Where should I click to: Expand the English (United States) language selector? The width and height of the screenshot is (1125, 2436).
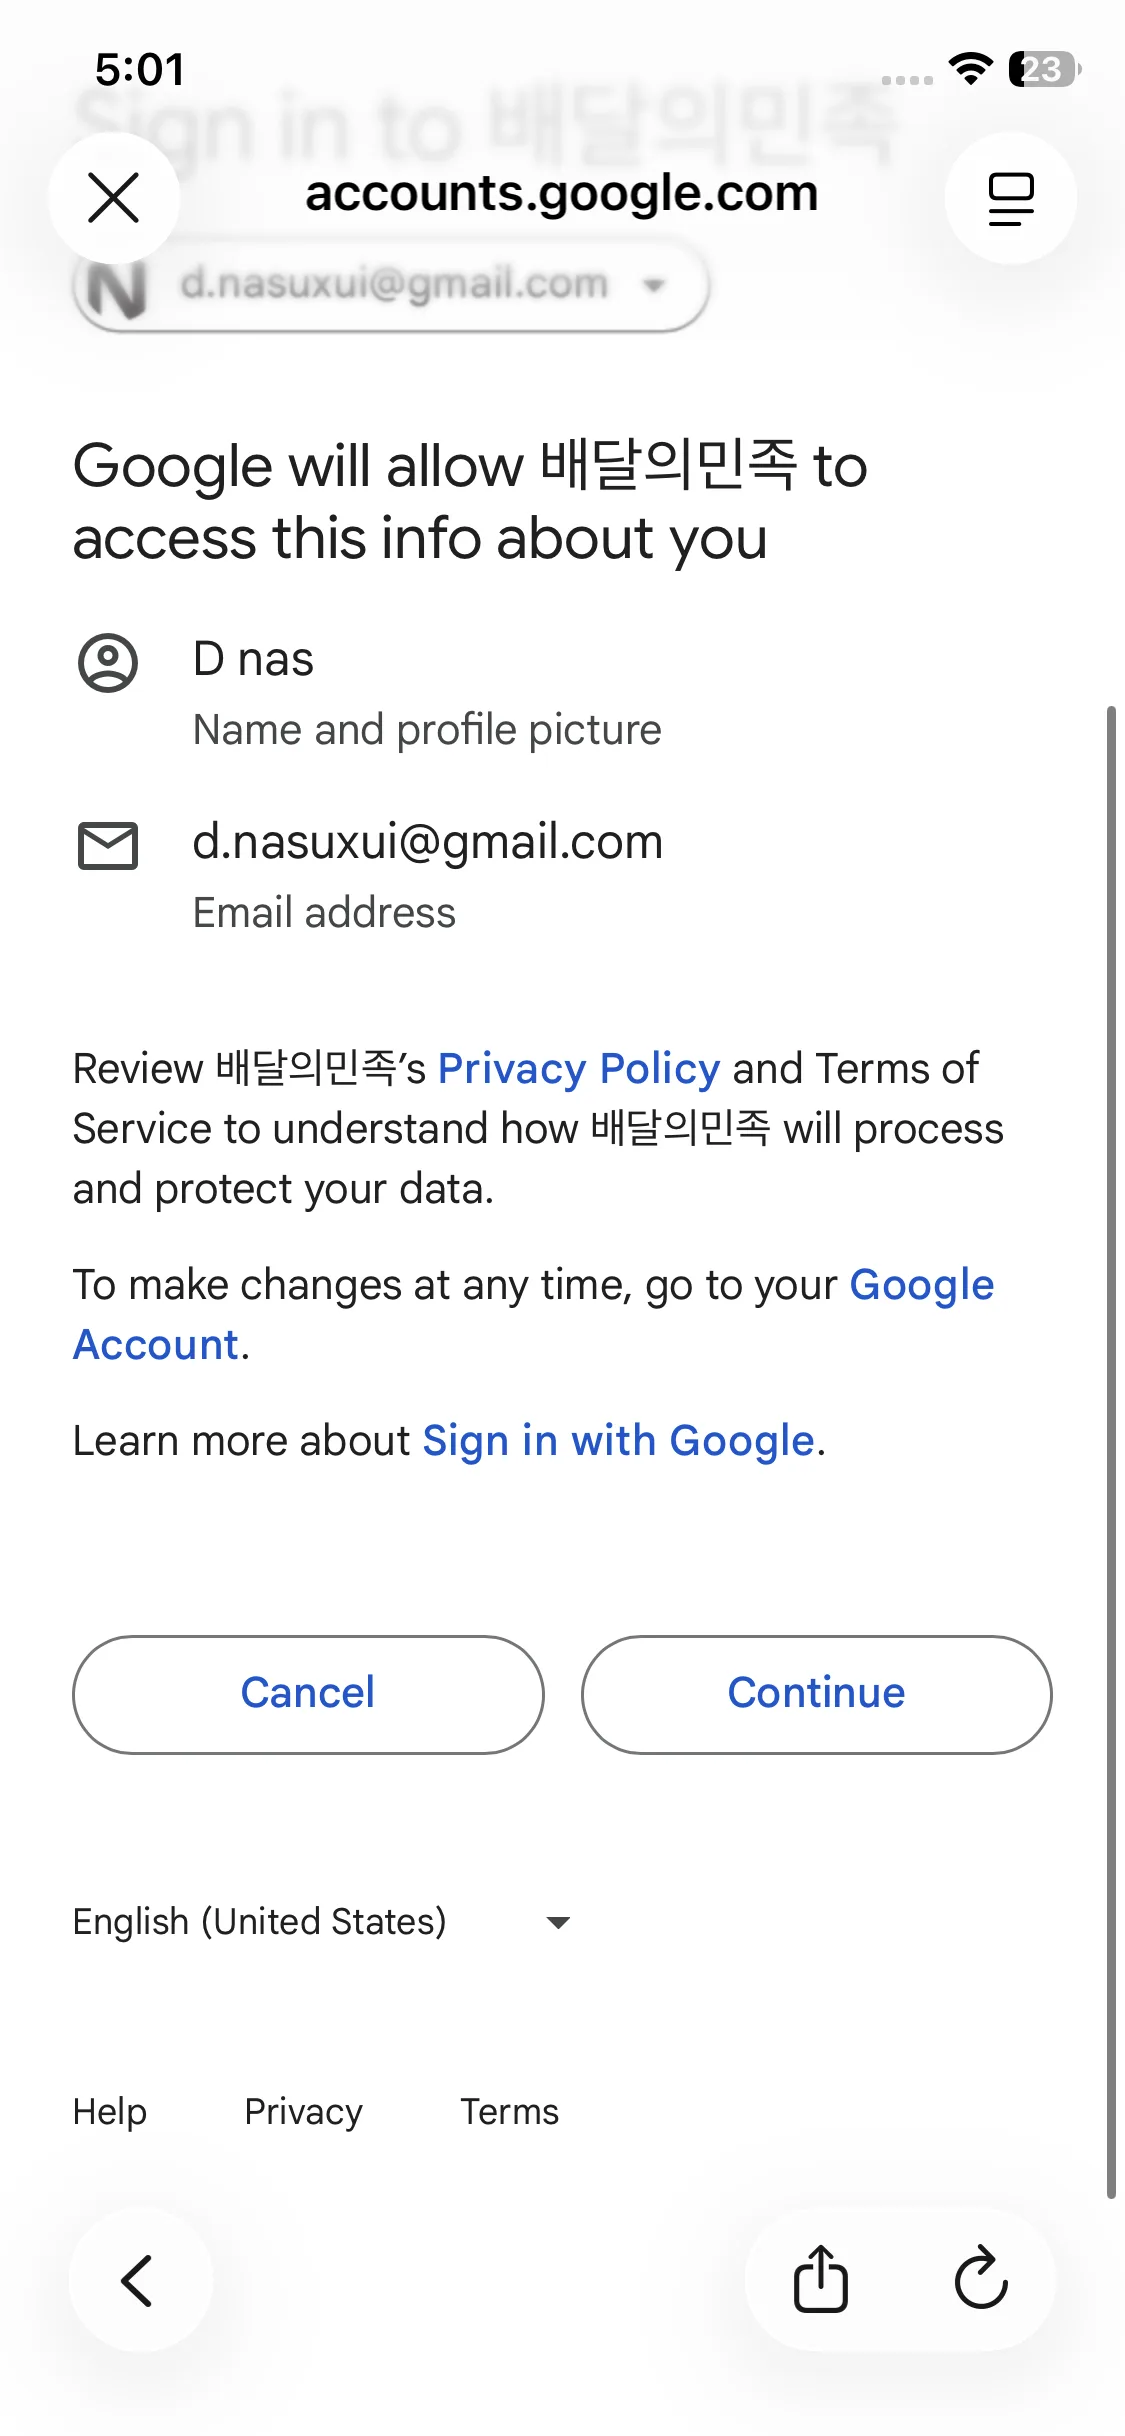(260, 1921)
